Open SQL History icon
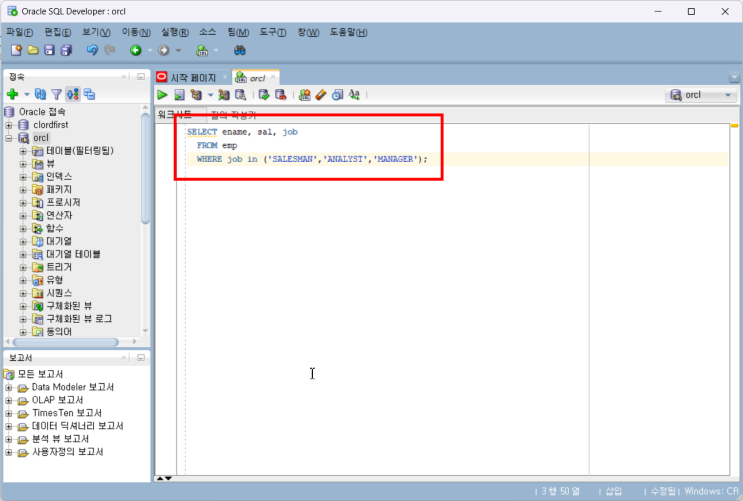The image size is (743, 501). click(337, 95)
